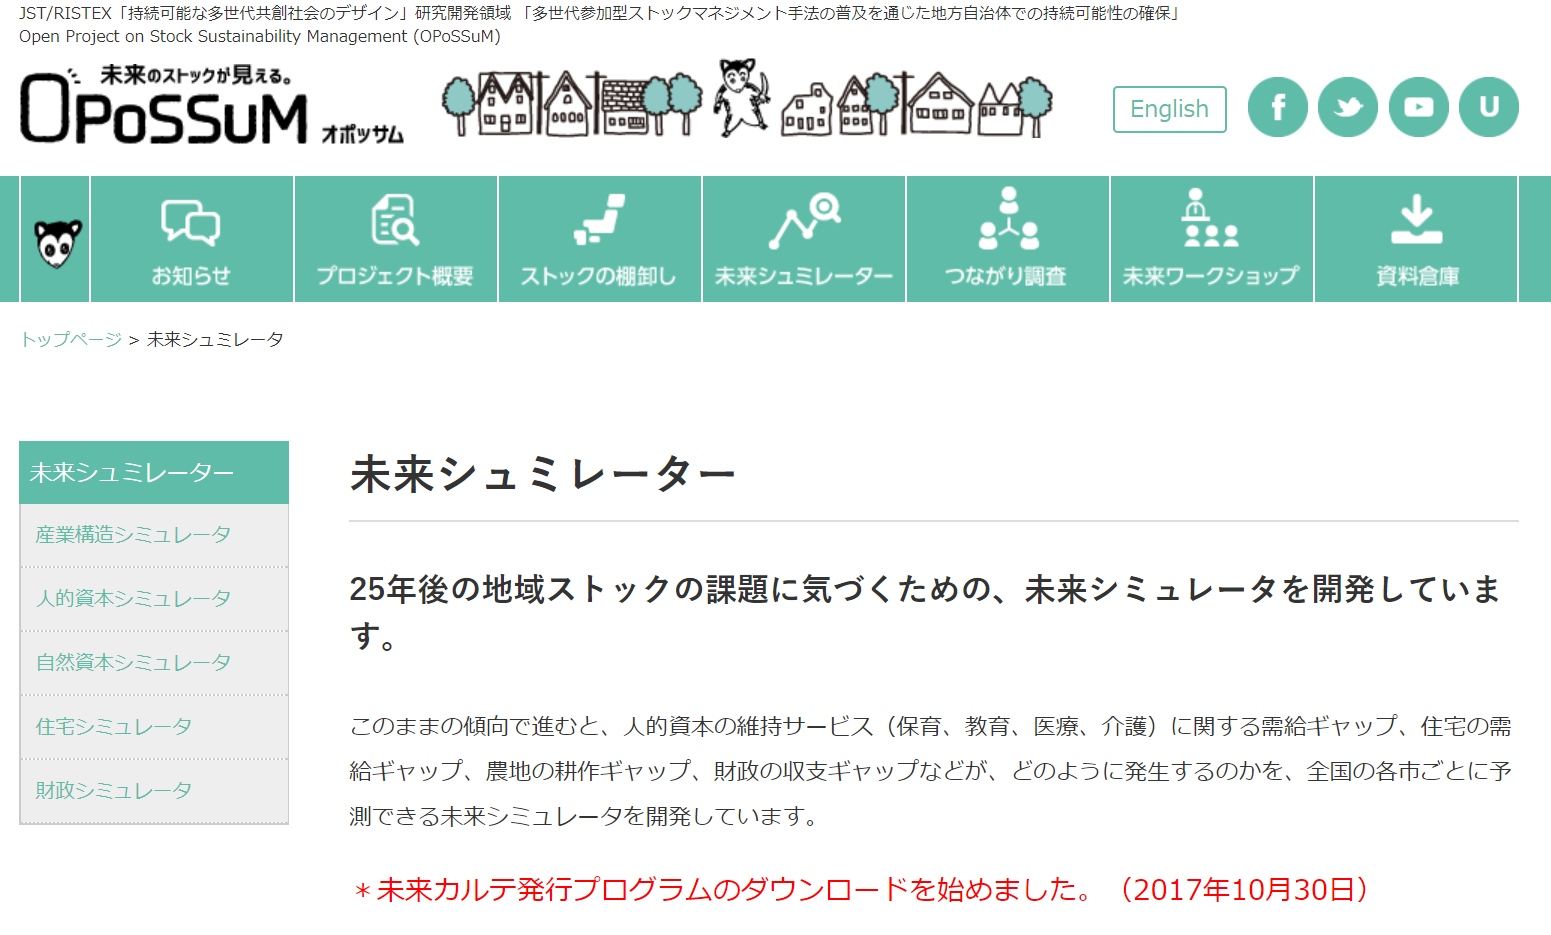
Task: Open 資料倉庫 download section
Action: tap(1416, 240)
